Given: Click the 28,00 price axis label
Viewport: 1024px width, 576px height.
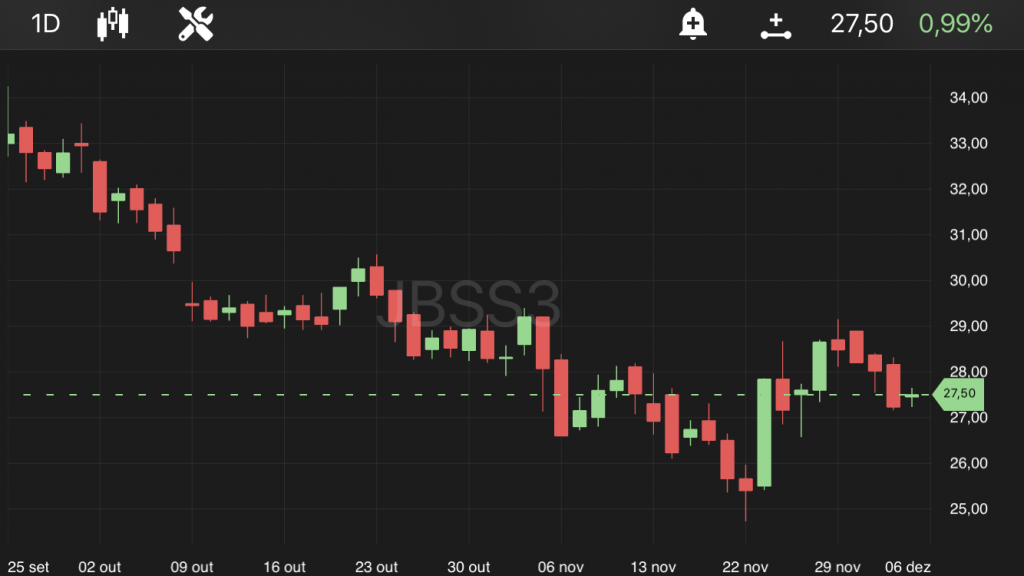Looking at the screenshot, I should click(x=968, y=372).
